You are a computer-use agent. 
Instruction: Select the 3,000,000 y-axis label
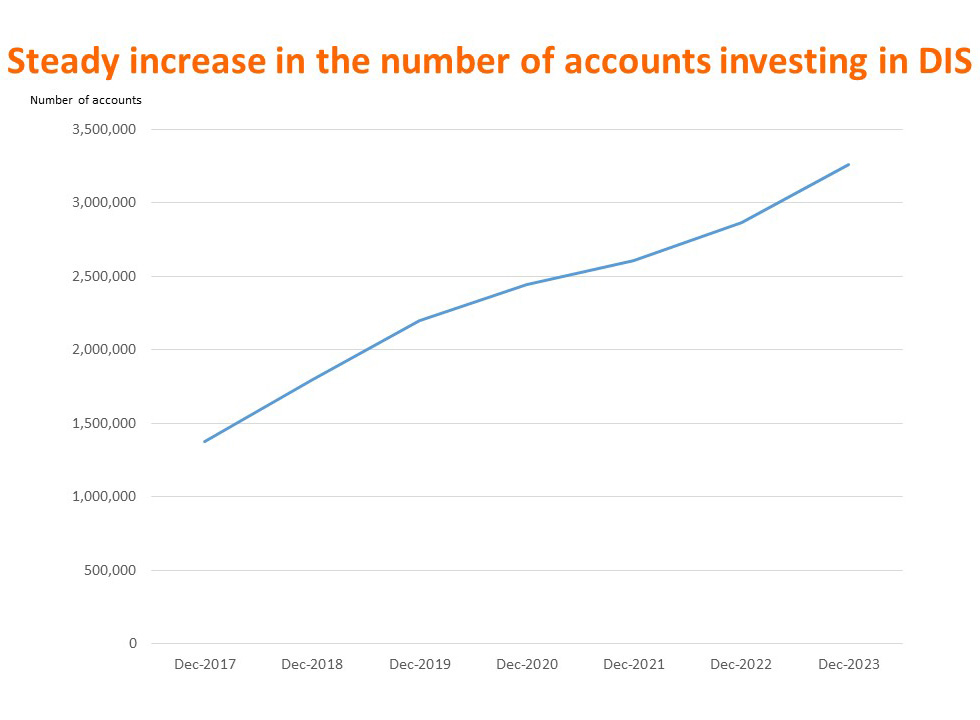[103, 203]
